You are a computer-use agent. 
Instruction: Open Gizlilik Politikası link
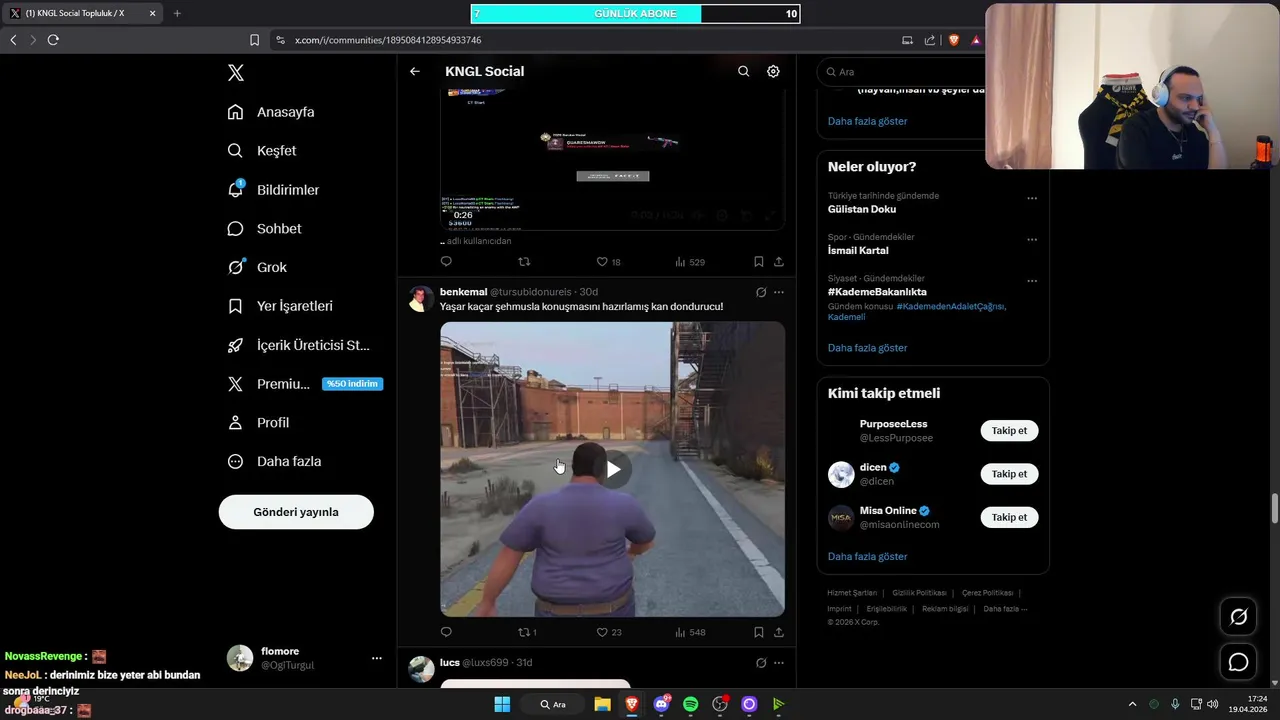pyautogui.click(x=919, y=593)
